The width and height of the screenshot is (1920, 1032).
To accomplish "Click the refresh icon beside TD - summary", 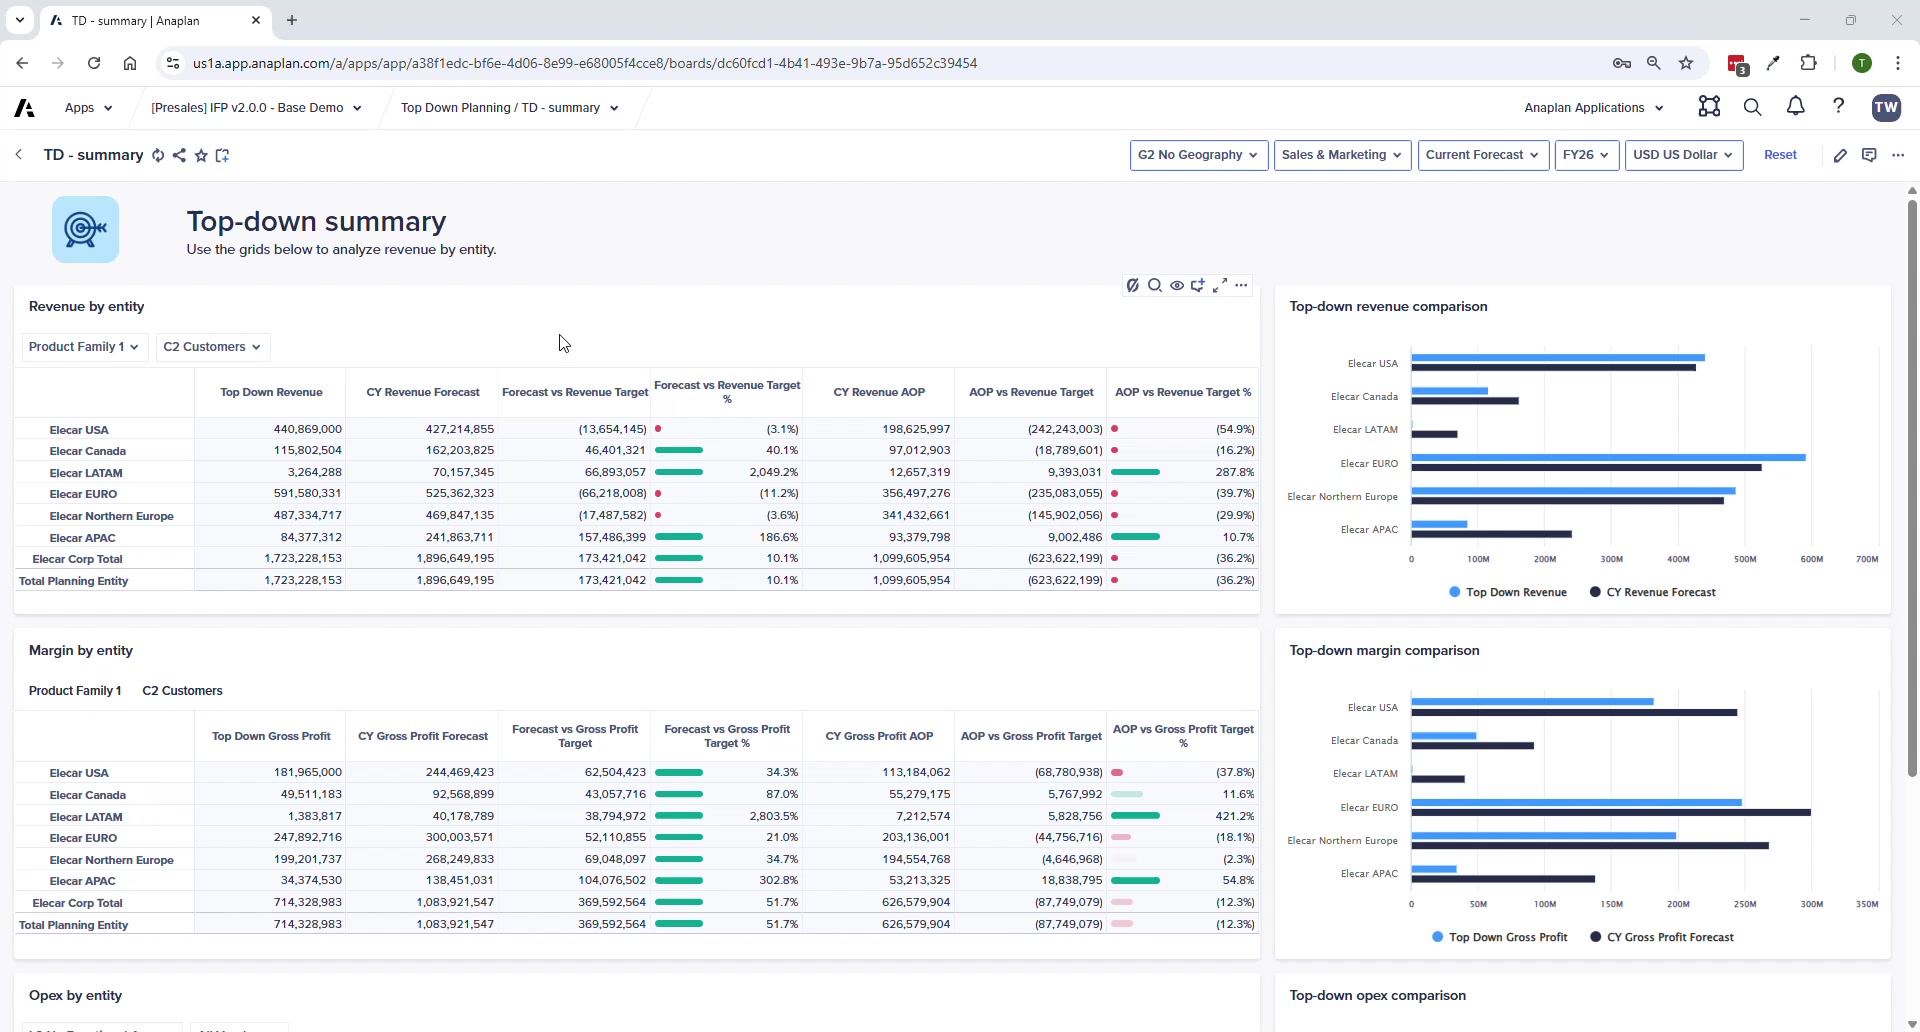I will click(158, 155).
